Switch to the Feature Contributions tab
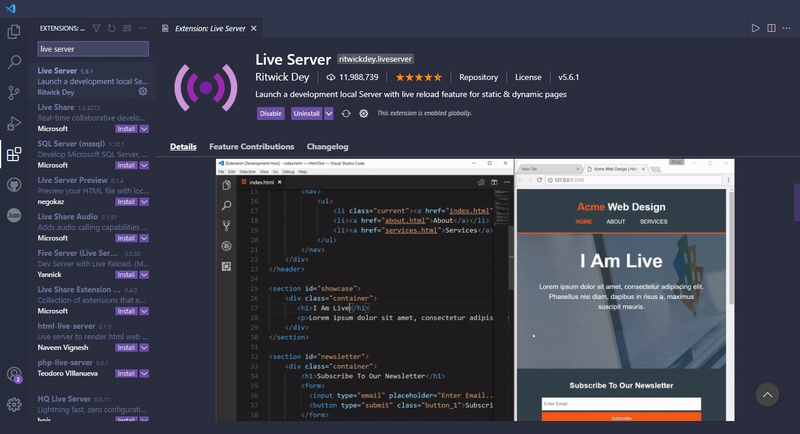The height and width of the screenshot is (434, 800). [252, 146]
